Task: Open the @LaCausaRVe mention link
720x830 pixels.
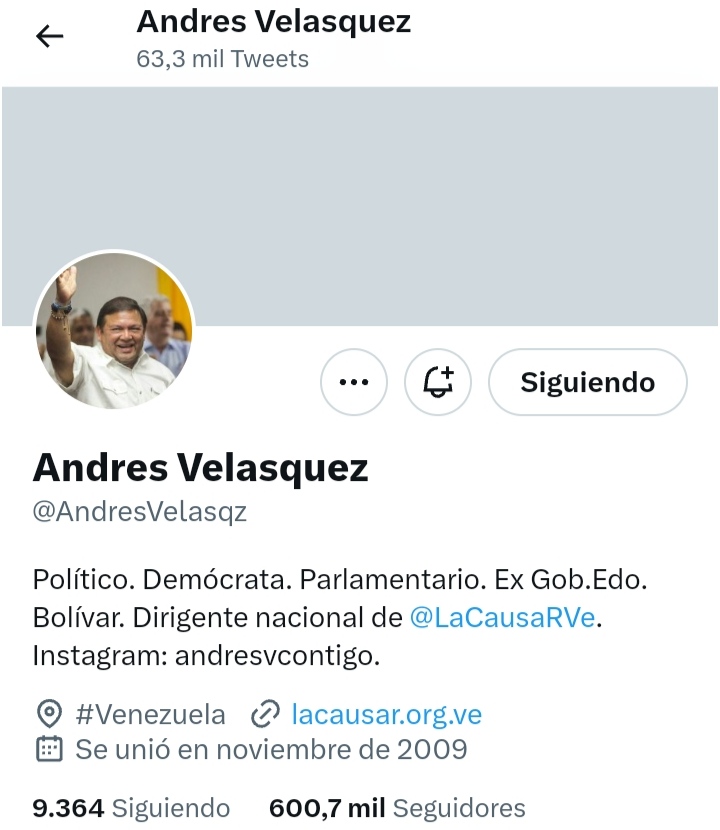Action: (502, 618)
